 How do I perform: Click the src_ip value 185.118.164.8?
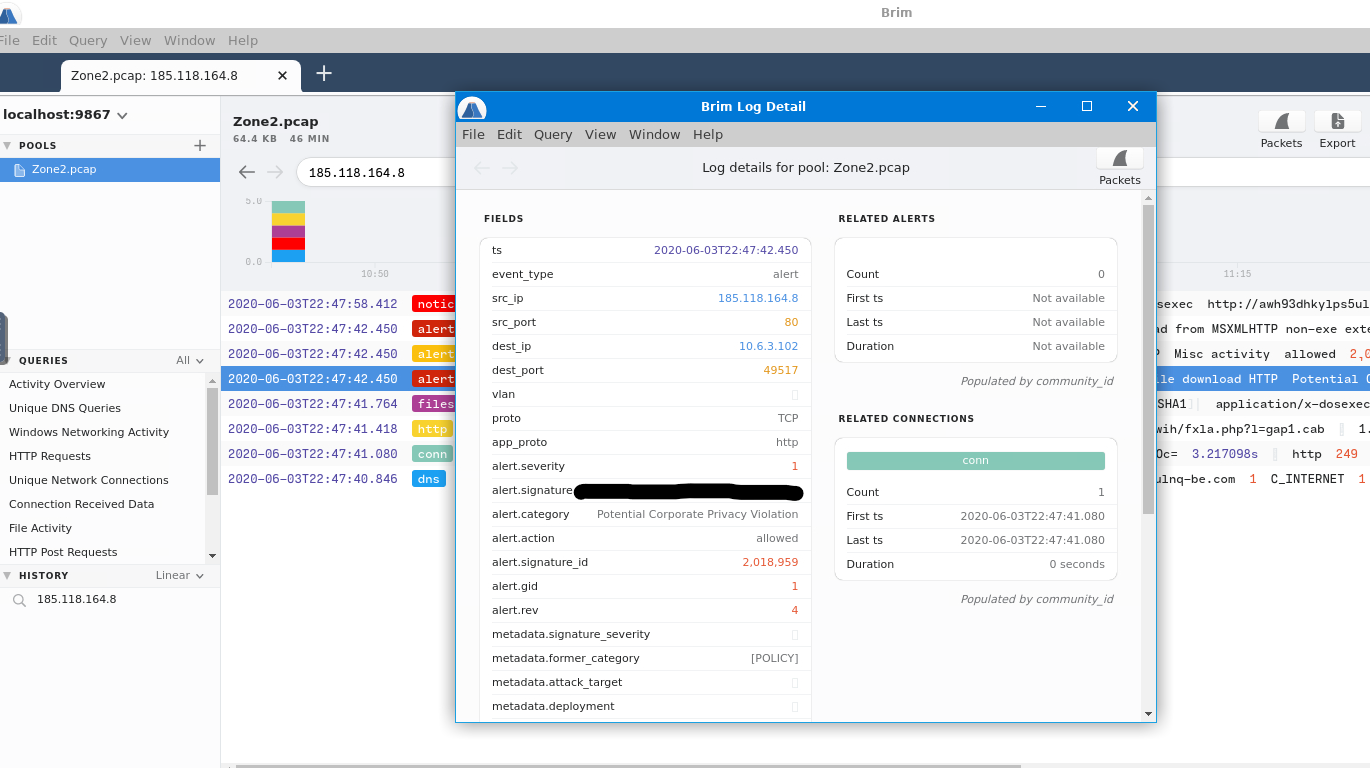tap(758, 298)
